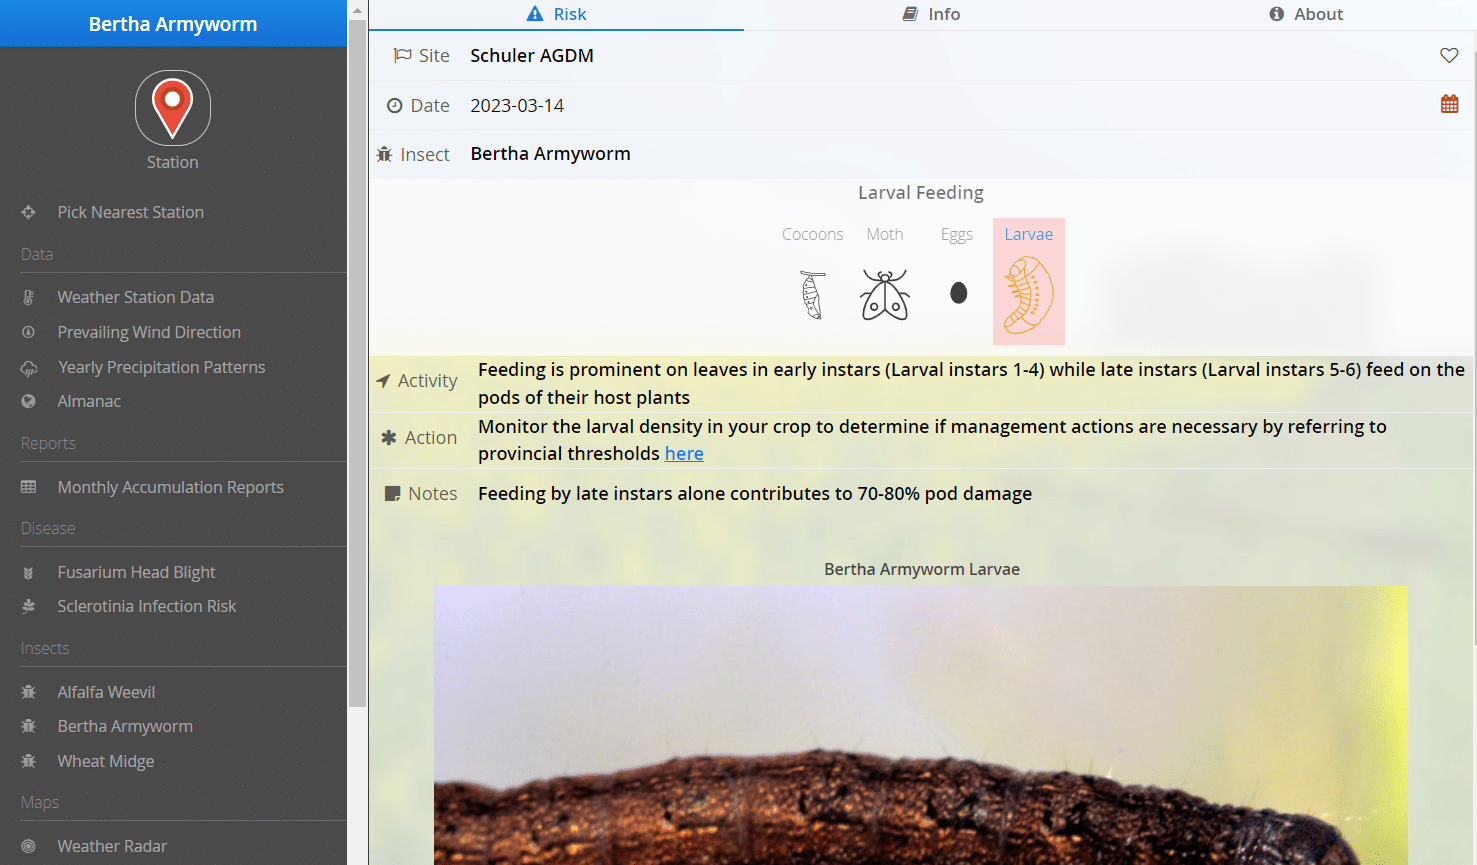This screenshot has height=865, width=1477.
Task: Click the icon beside Sclerotinia Infection Risk
Action: pyautogui.click(x=28, y=606)
